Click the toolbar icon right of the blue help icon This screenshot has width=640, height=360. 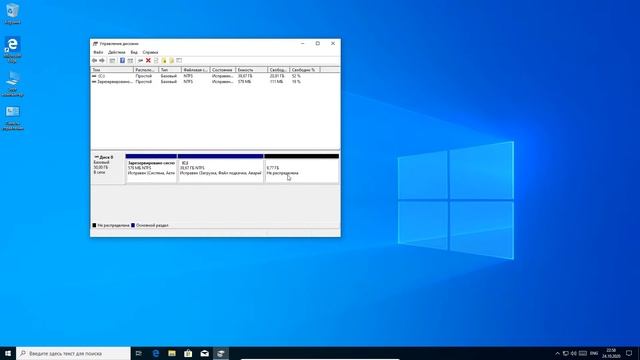130,60
